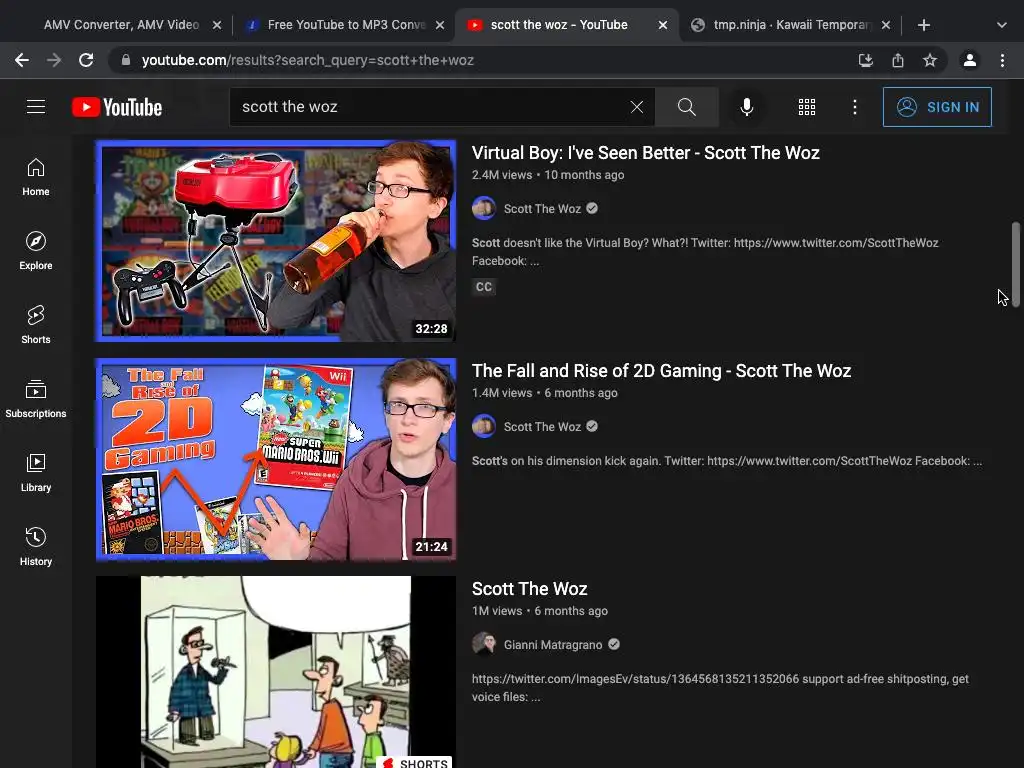Screen dimensions: 1024x768
Task: Close the AMV Converter tab
Action: point(217,25)
